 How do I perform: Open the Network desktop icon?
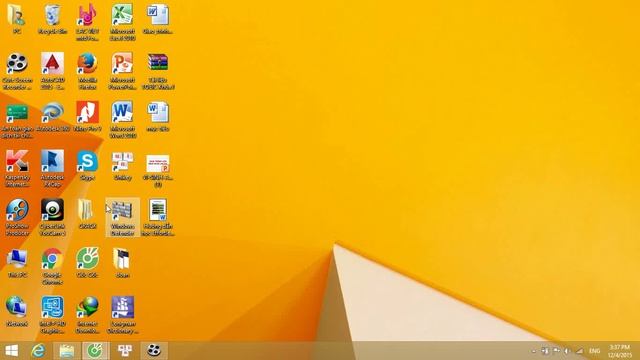click(17, 311)
